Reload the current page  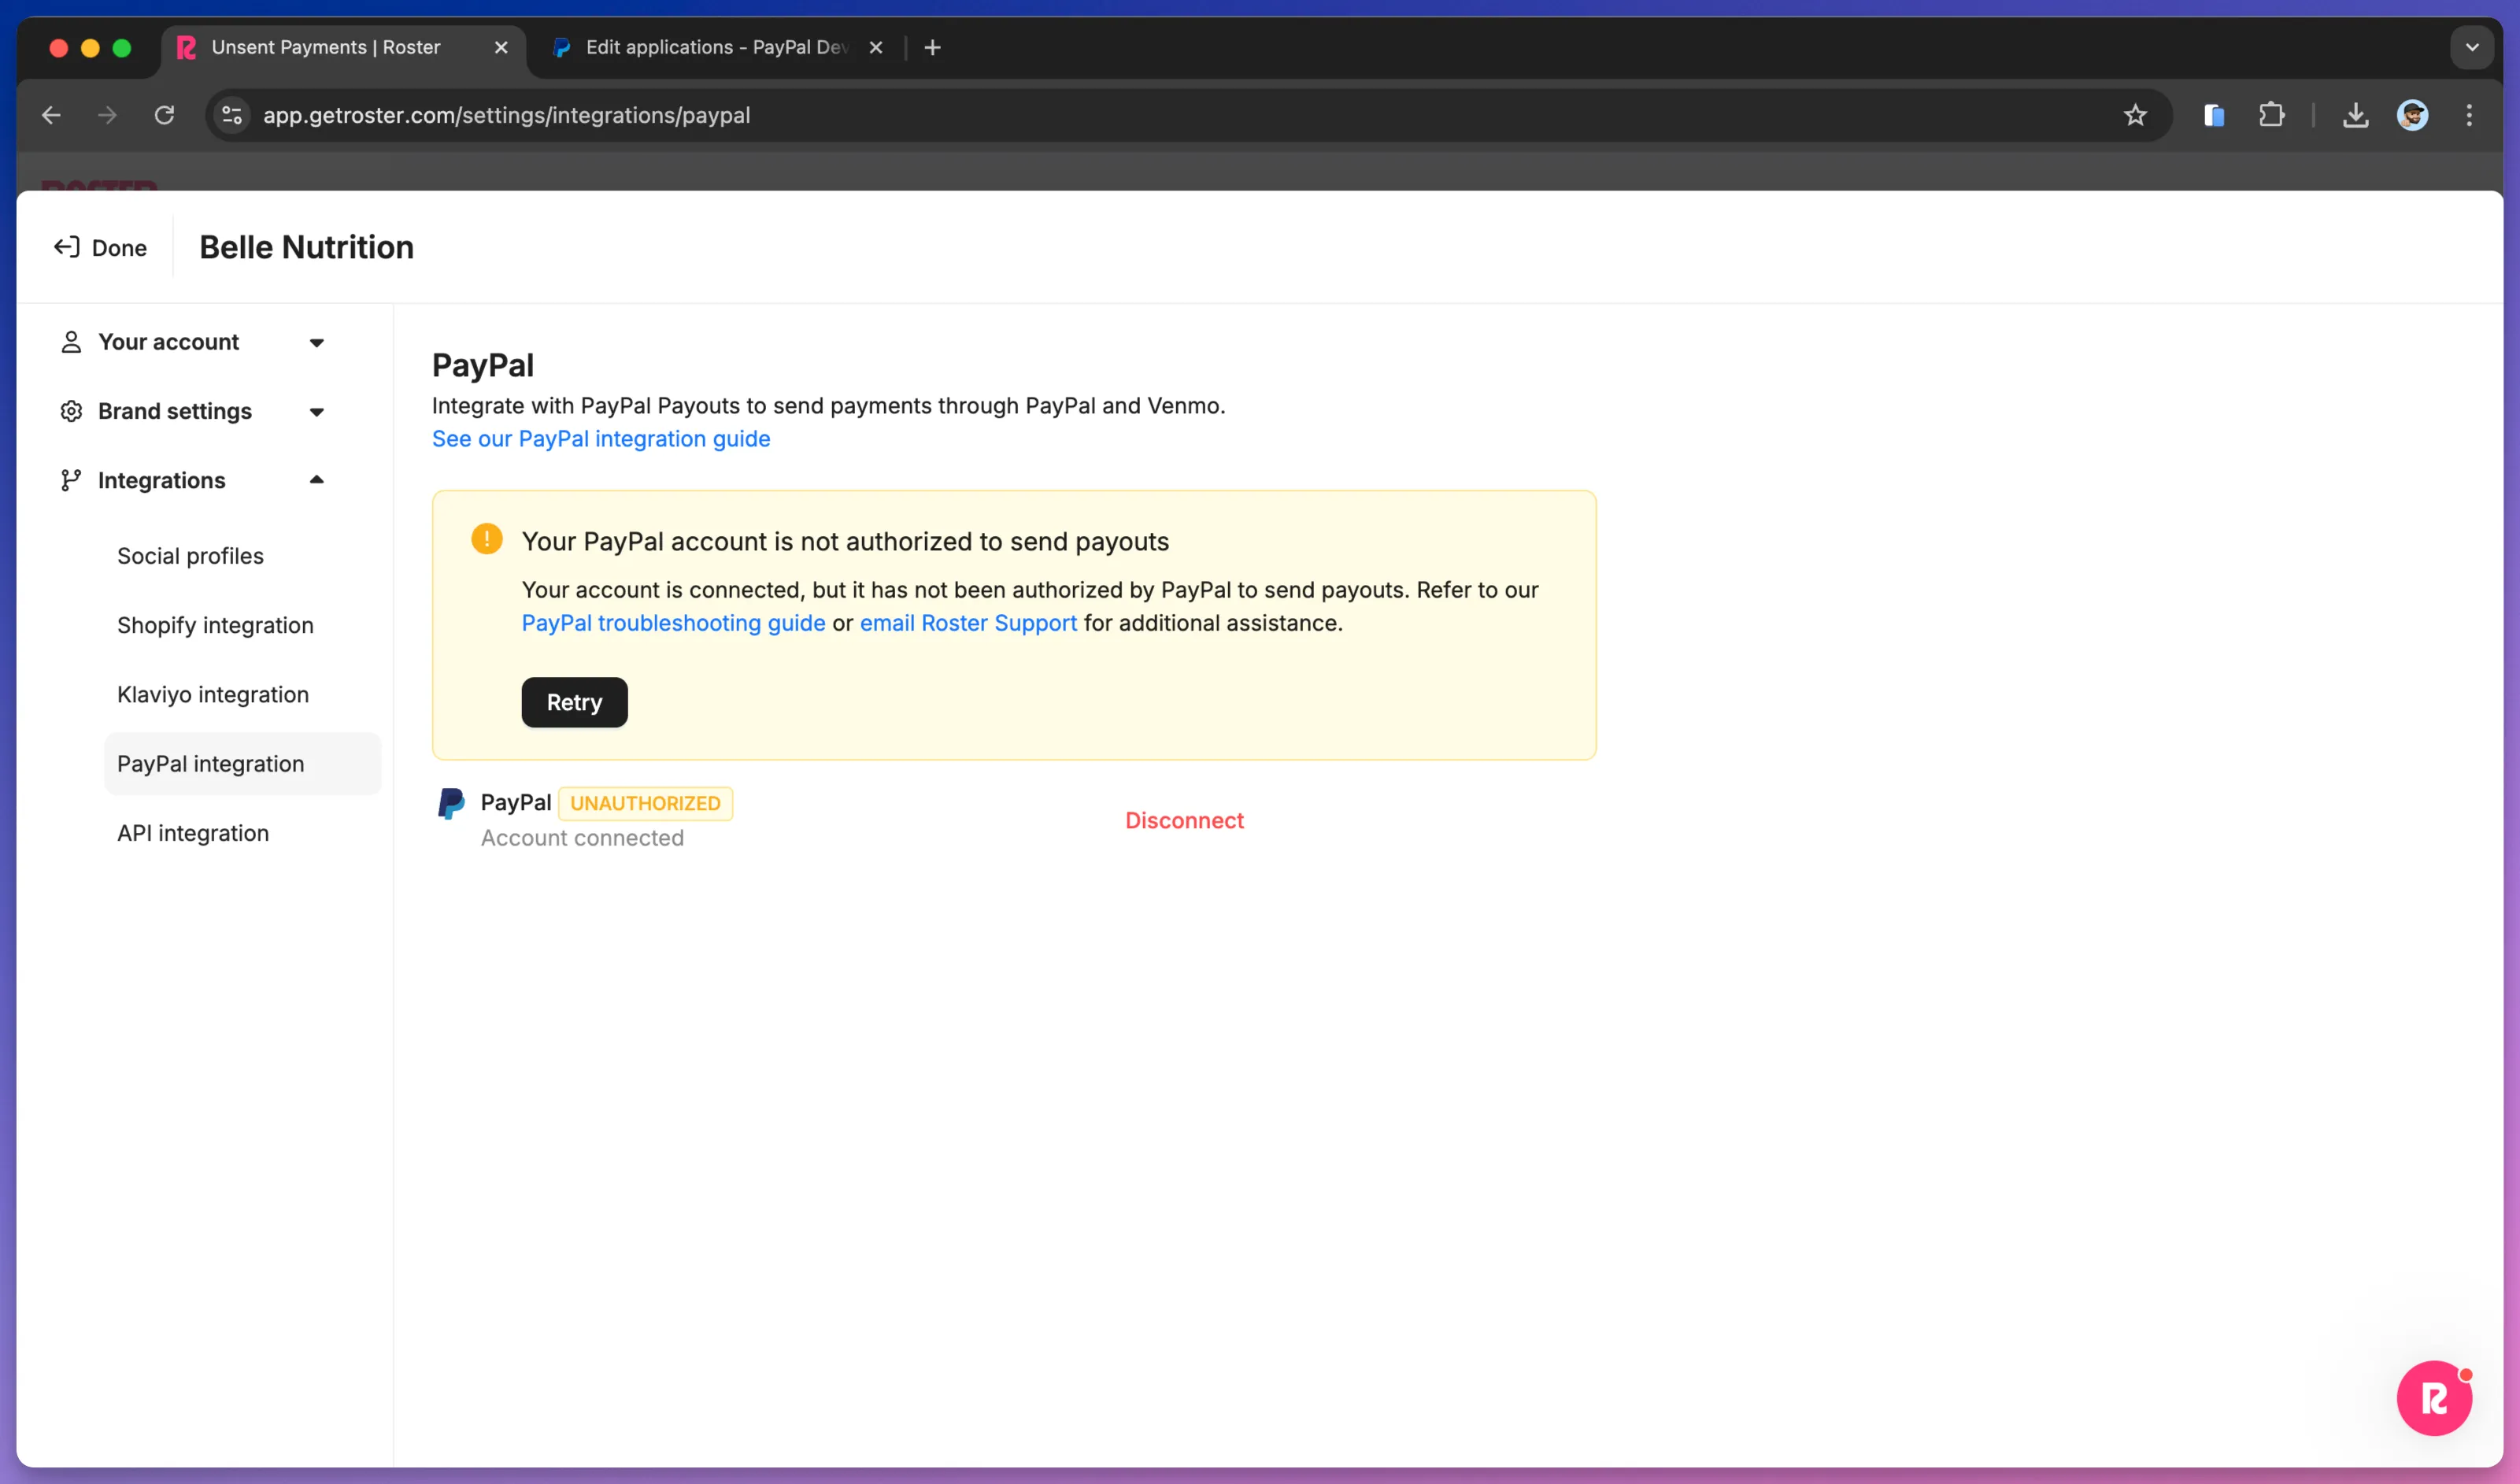click(164, 115)
